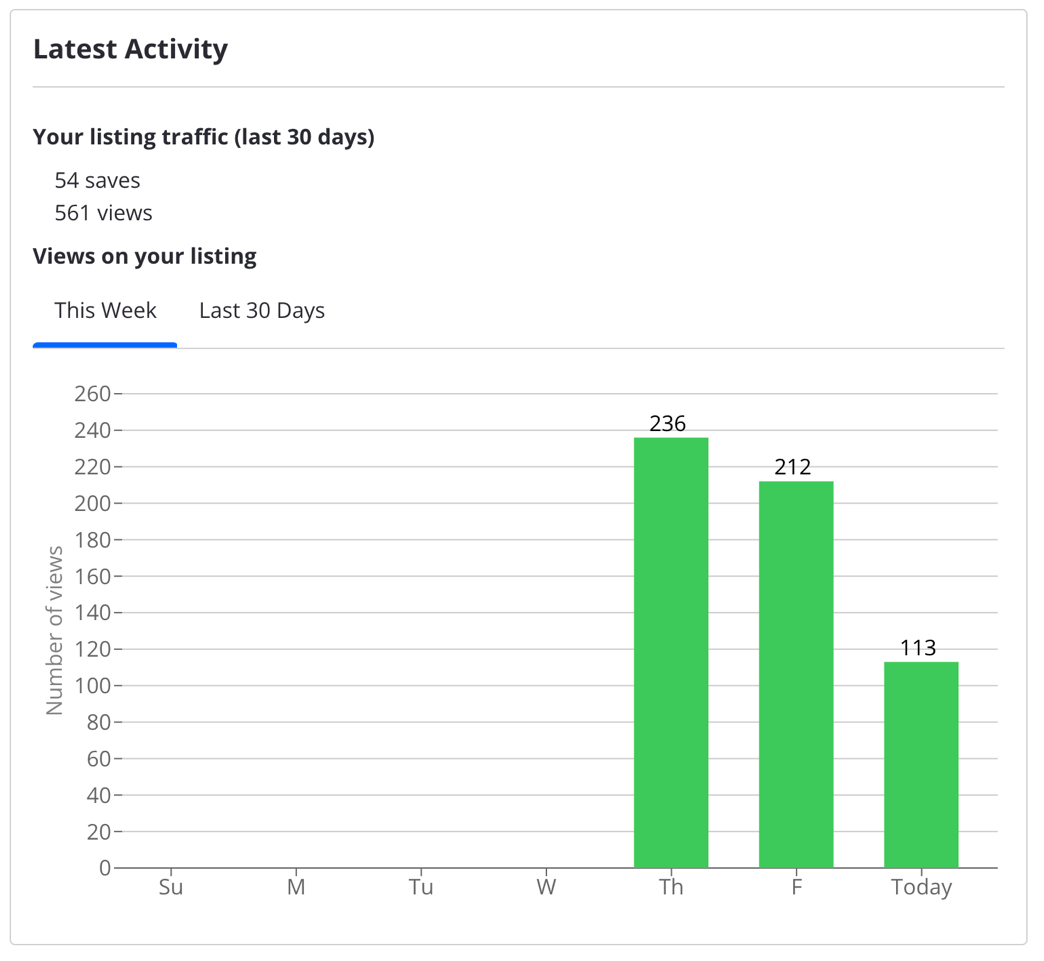Viewport: 1044px width, 961px height.
Task: Click the 'W' axis label
Action: click(x=546, y=887)
